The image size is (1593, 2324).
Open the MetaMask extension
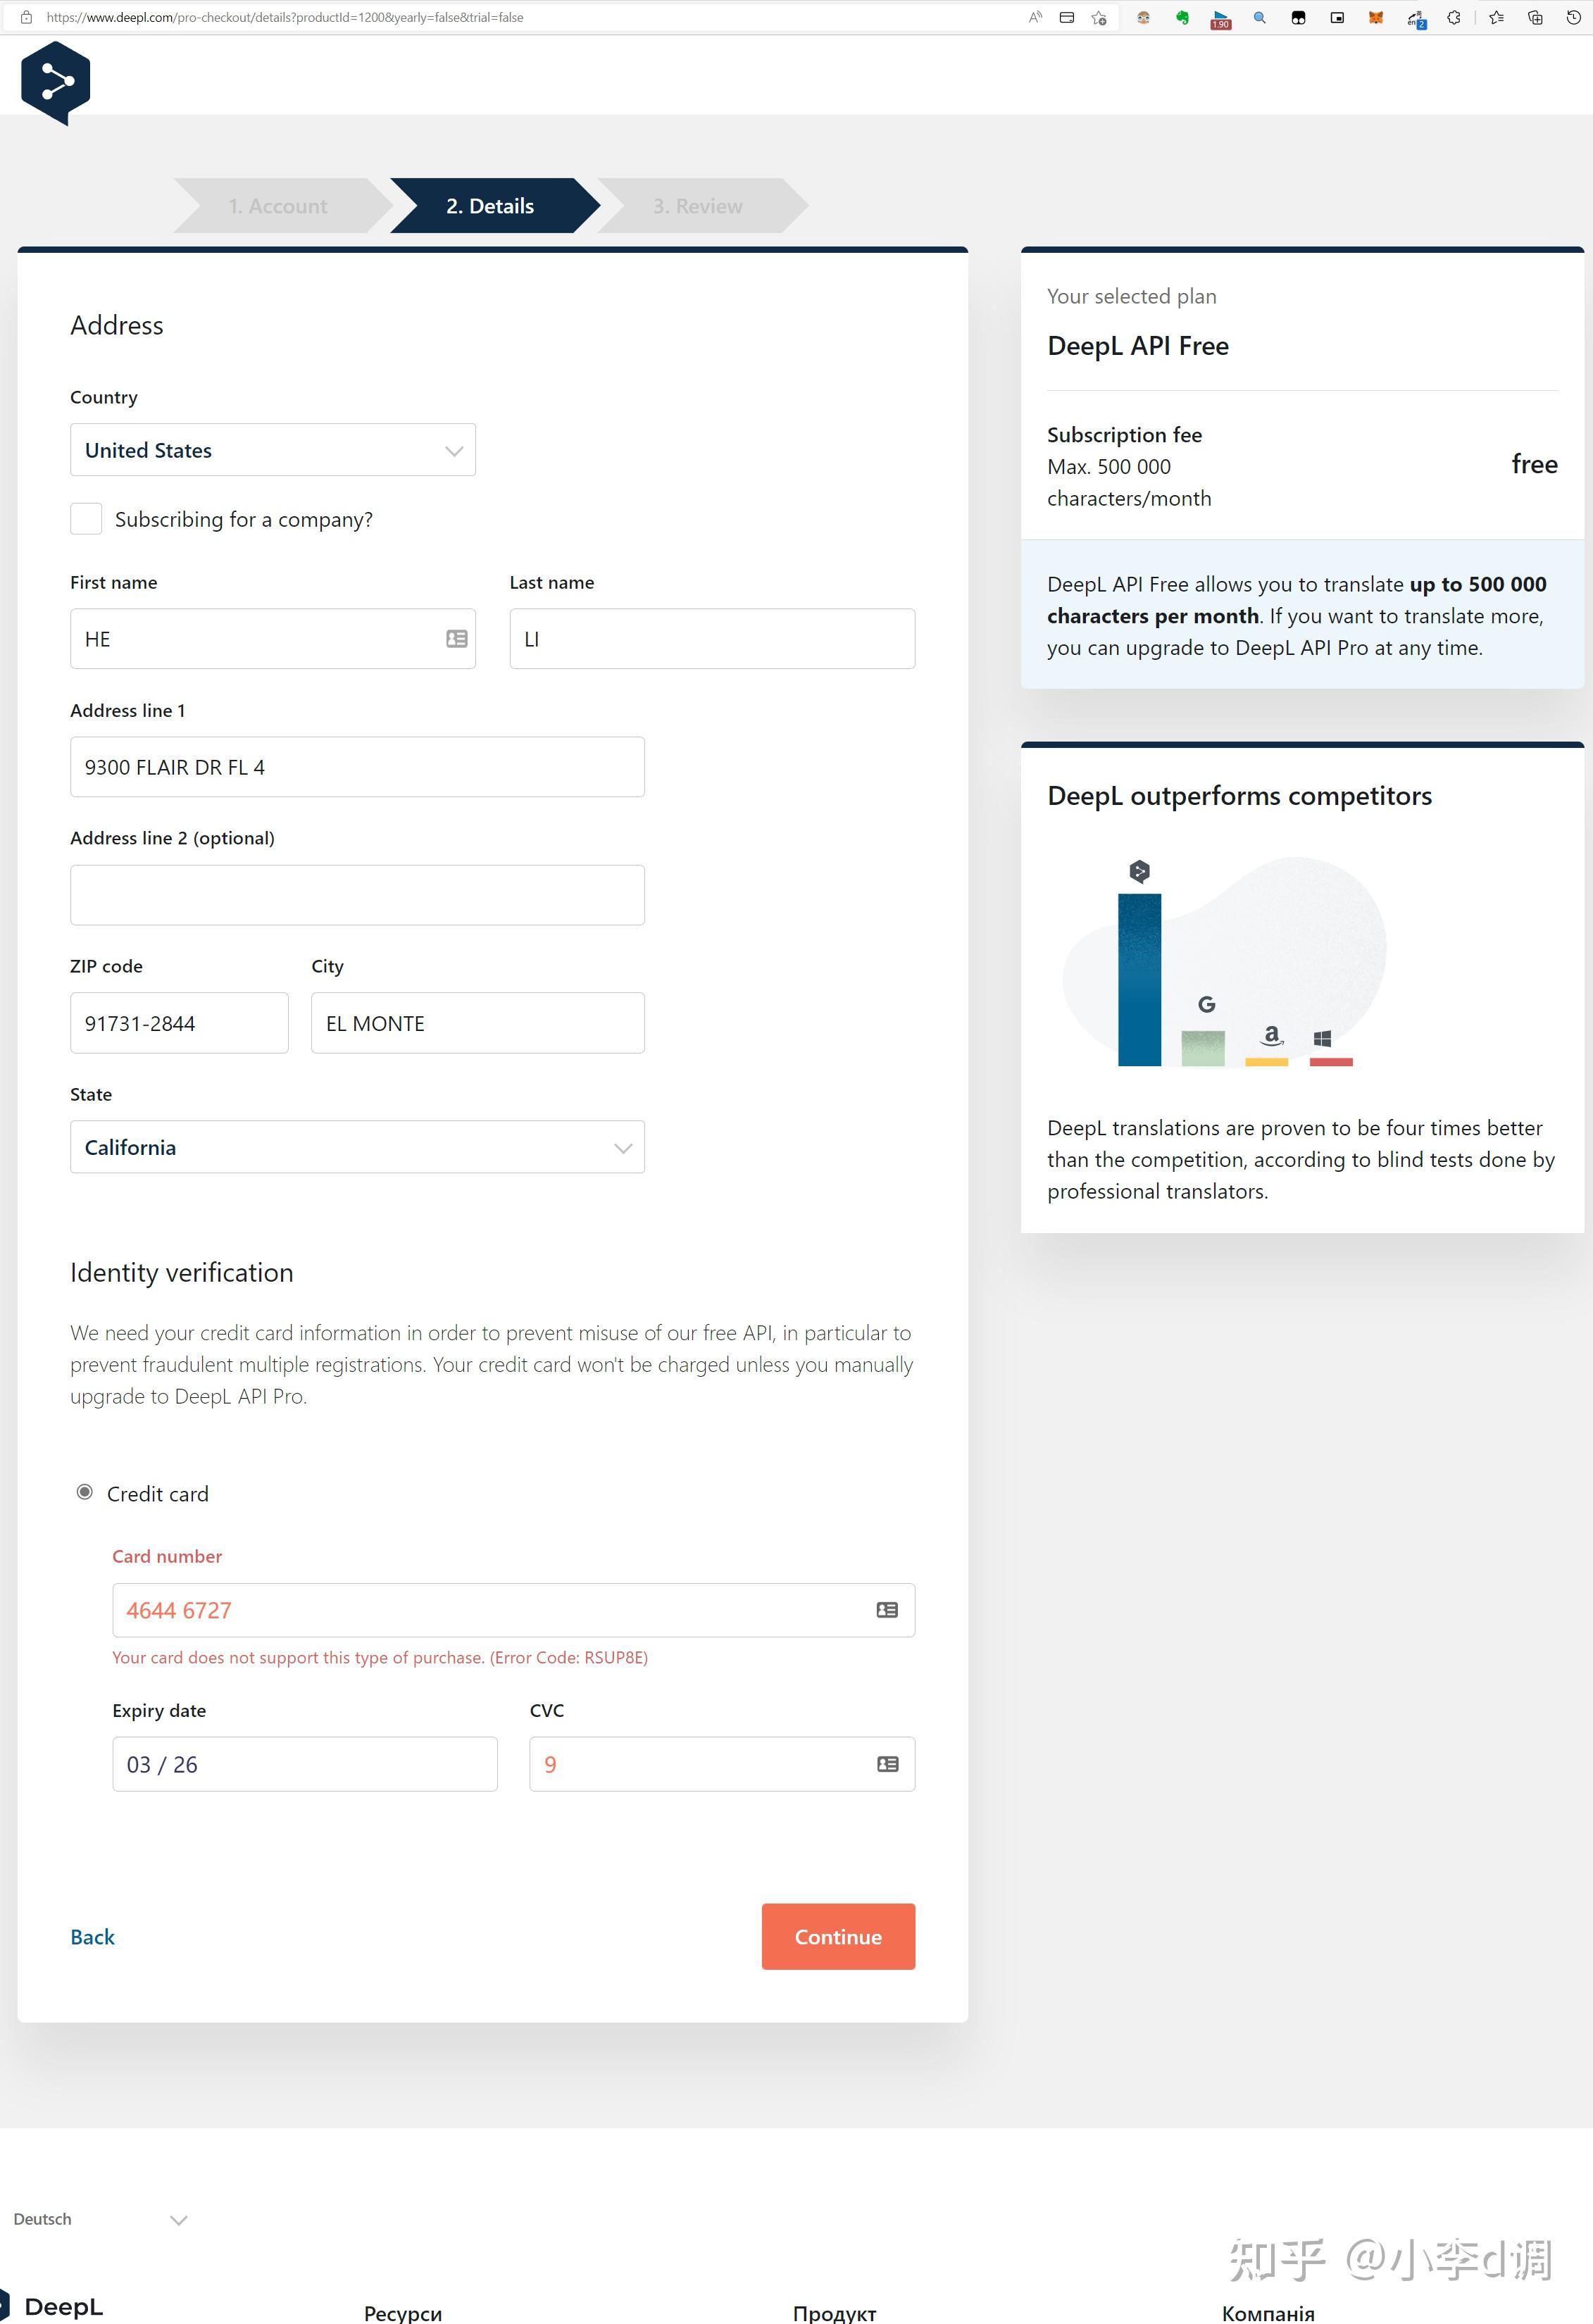pyautogui.click(x=1376, y=17)
